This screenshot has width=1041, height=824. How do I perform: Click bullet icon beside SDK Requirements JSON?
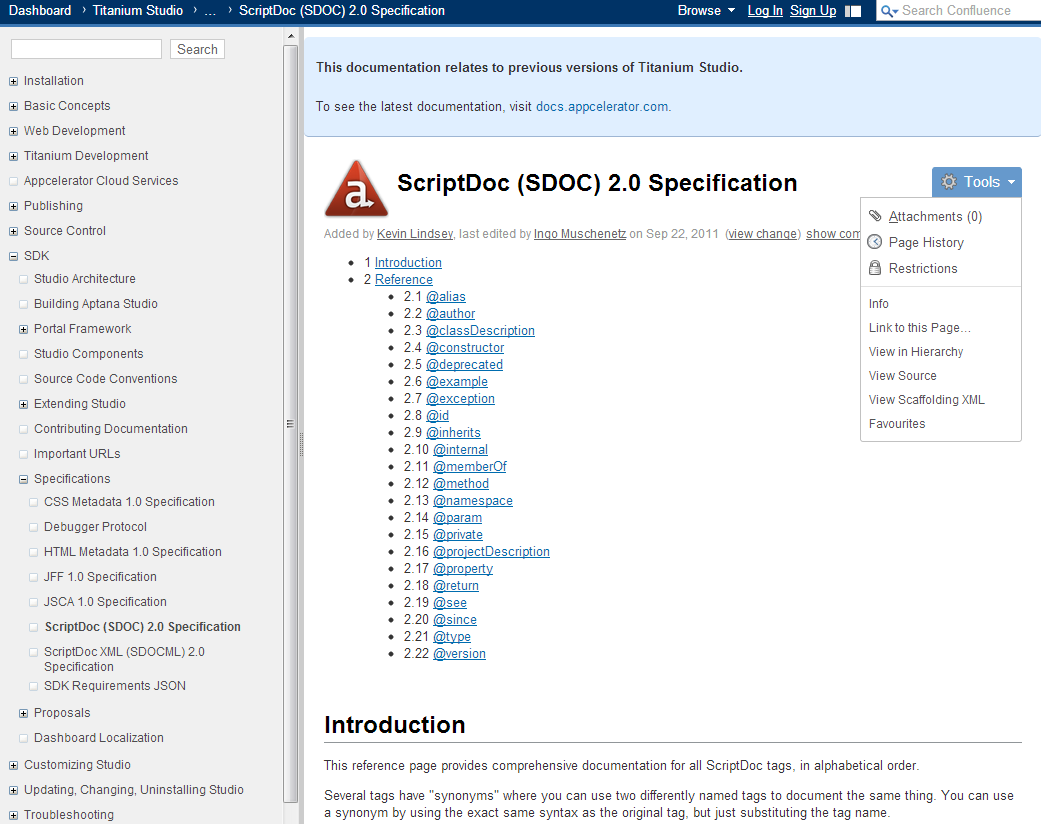(x=33, y=687)
